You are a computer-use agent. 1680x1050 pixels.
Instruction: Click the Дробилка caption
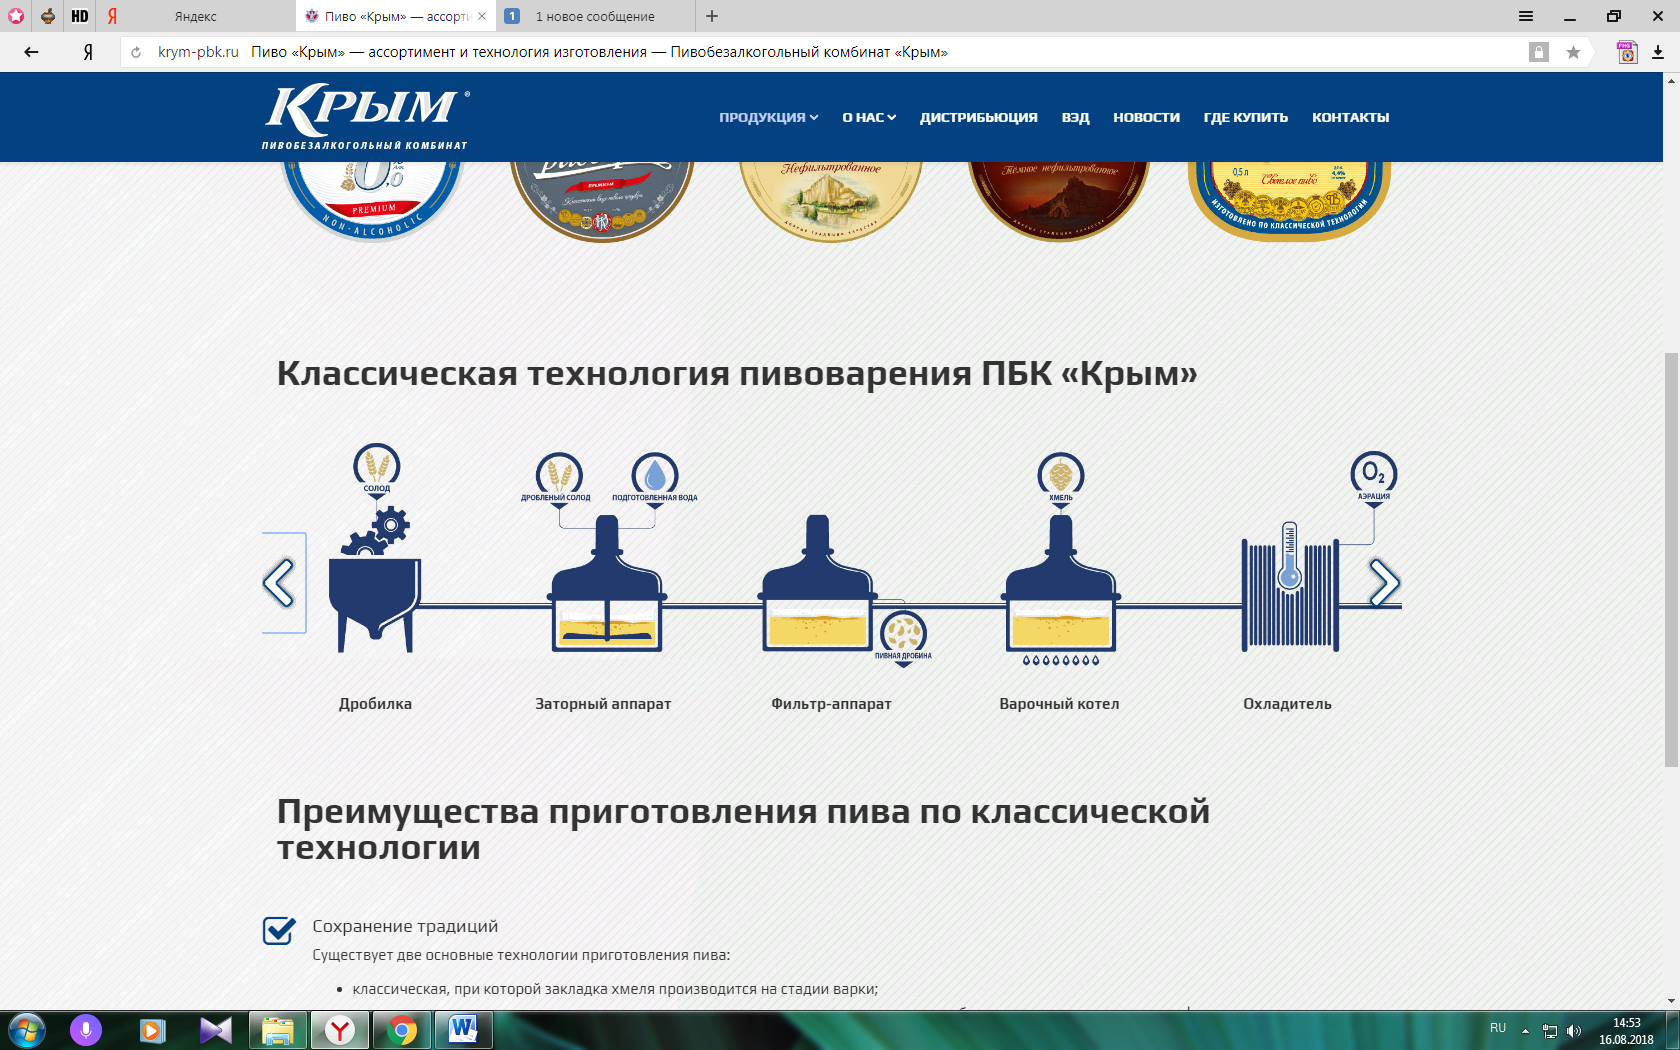[x=375, y=704]
